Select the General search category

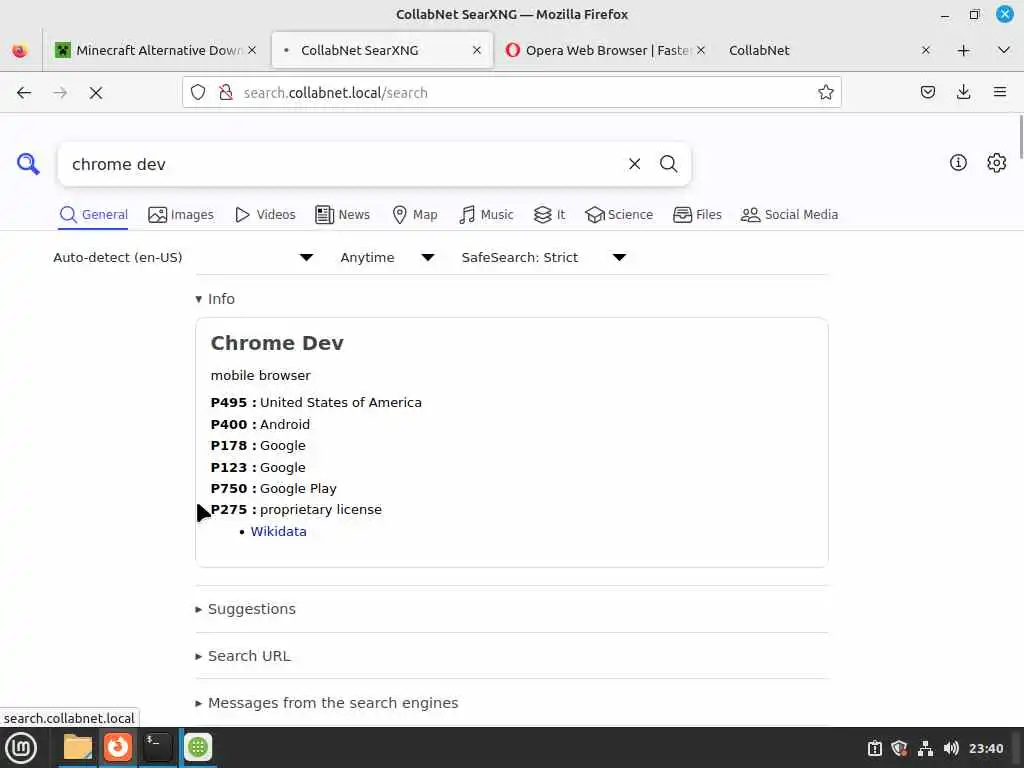tap(93, 215)
